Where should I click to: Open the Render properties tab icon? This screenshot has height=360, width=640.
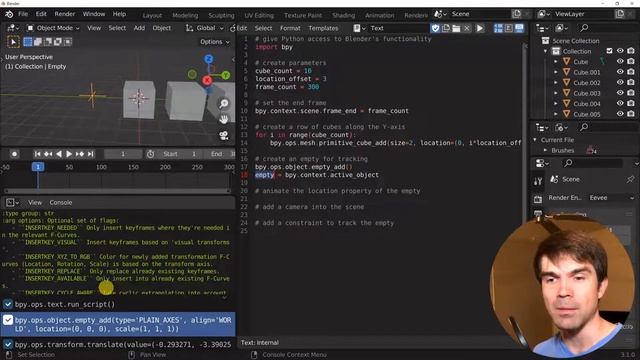(x=538, y=199)
